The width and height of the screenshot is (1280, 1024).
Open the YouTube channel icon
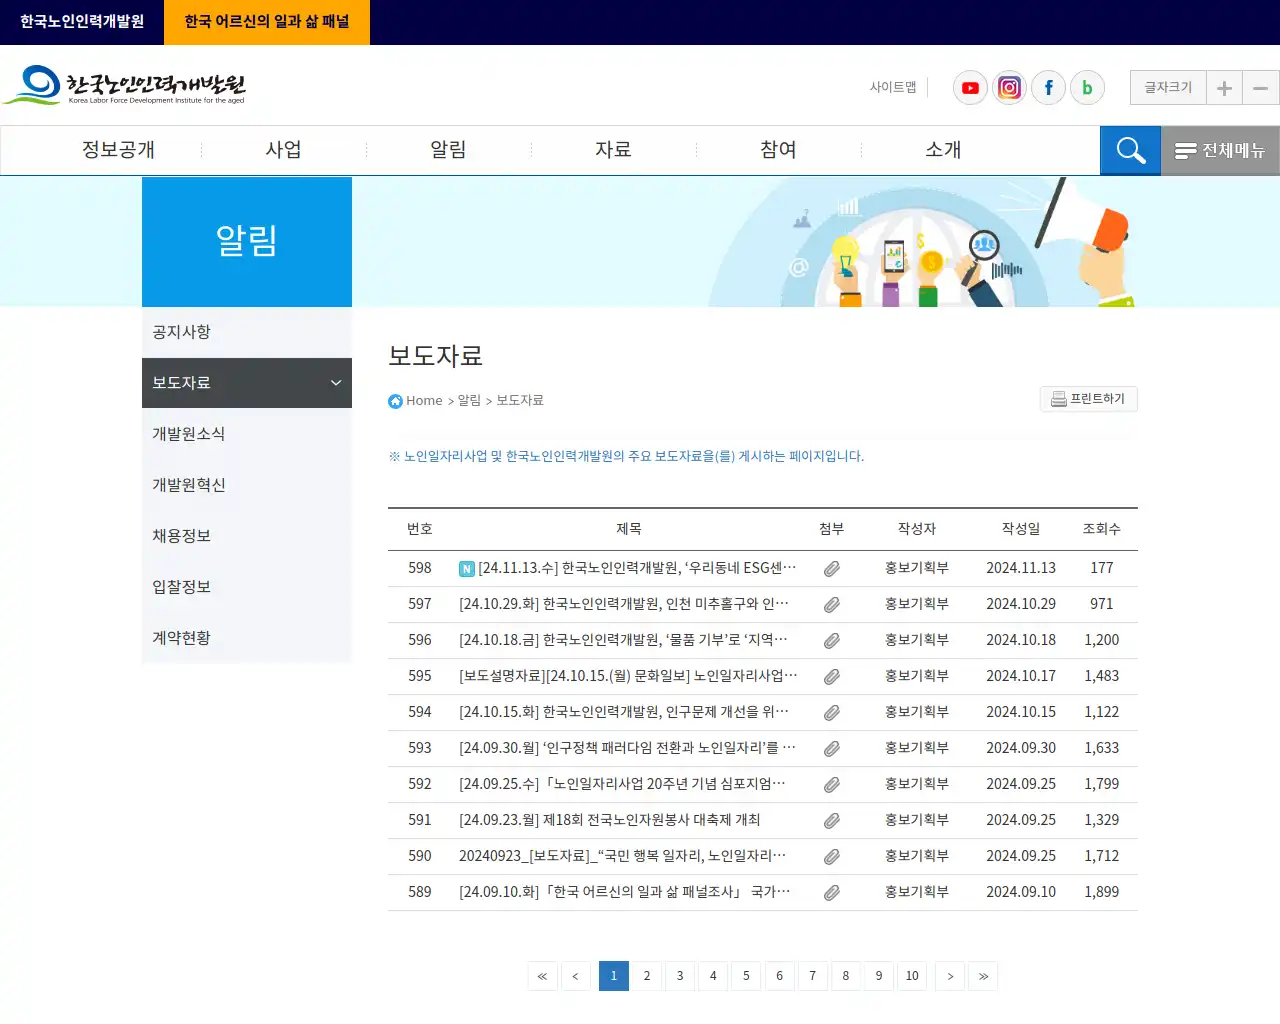click(970, 88)
